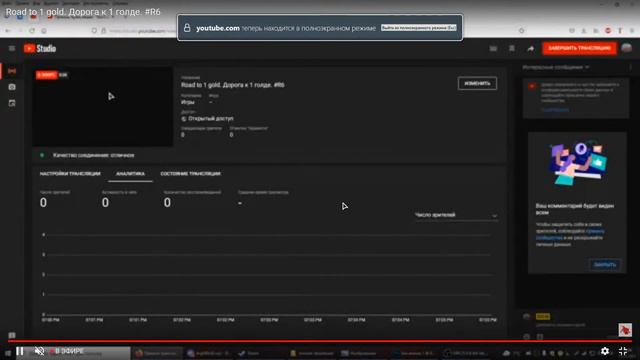Switch to the 'АНАЛИТИКА' tab
This screenshot has height=360, width=640.
(130, 174)
